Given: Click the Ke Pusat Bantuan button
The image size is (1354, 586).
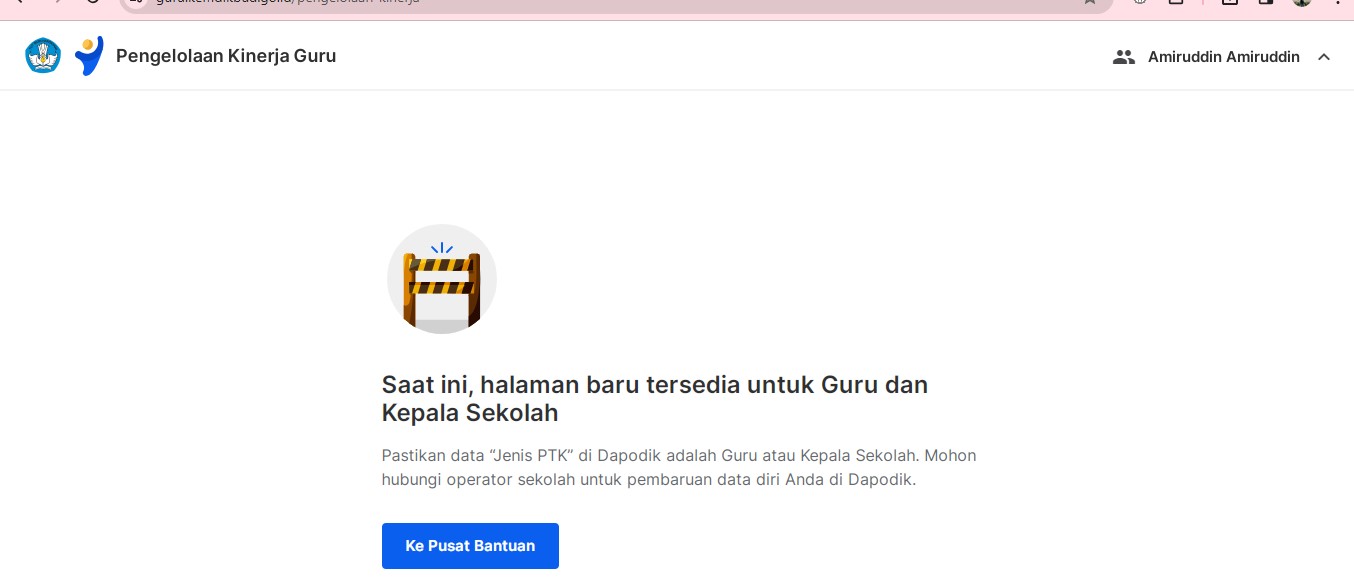Looking at the screenshot, I should point(470,546).
